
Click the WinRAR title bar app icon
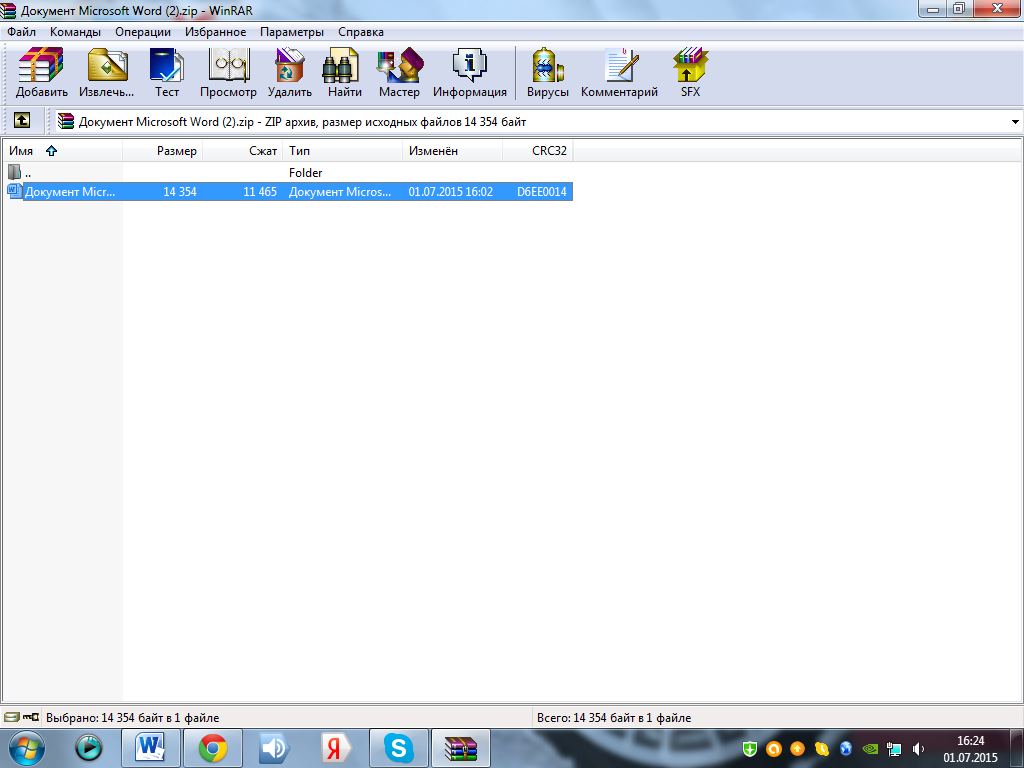(8, 10)
